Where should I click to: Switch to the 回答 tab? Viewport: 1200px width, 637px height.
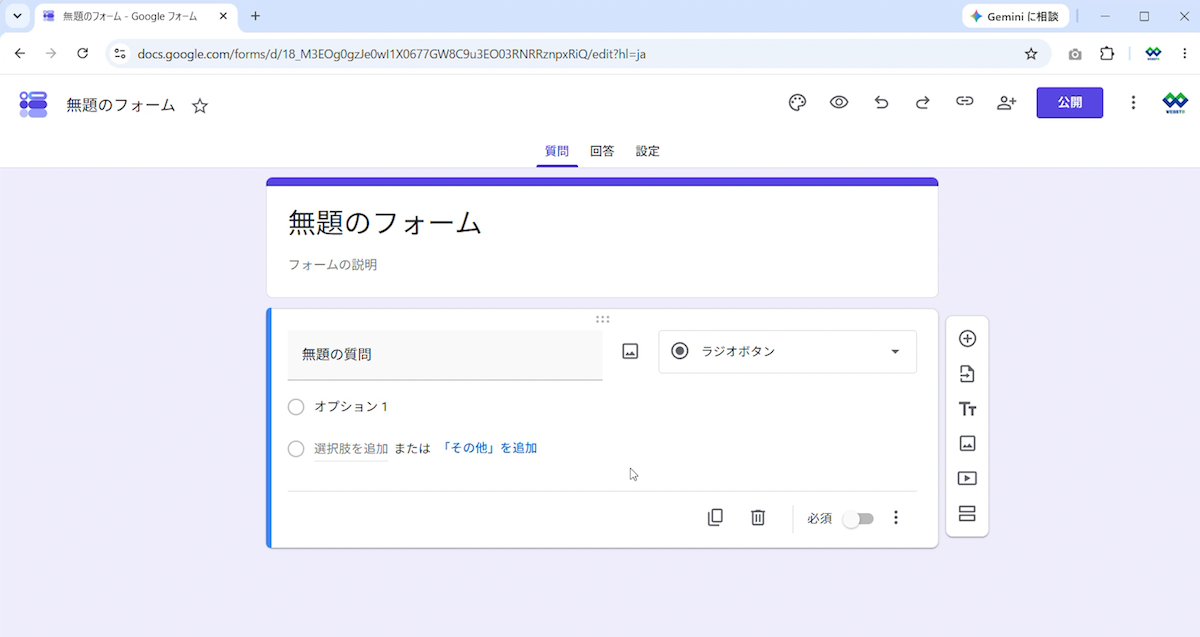coord(602,151)
